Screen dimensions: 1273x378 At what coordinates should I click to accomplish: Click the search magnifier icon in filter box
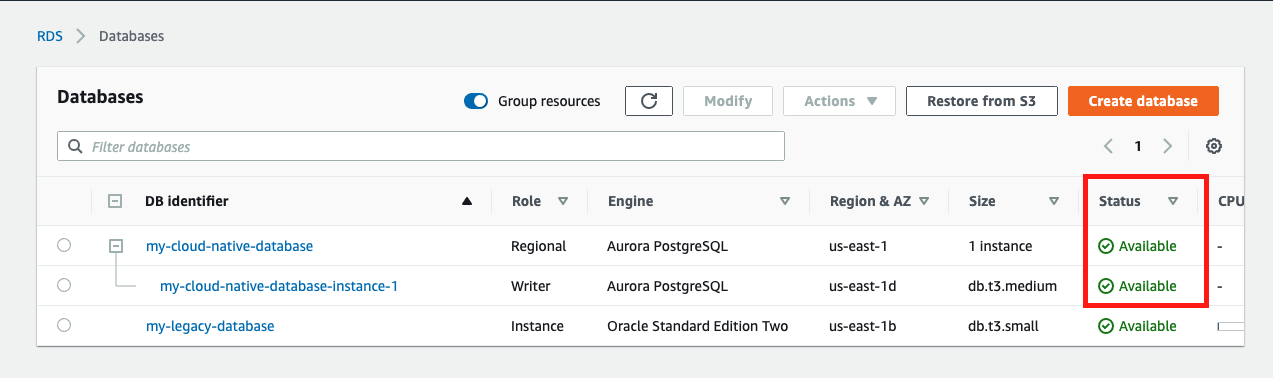pos(75,146)
